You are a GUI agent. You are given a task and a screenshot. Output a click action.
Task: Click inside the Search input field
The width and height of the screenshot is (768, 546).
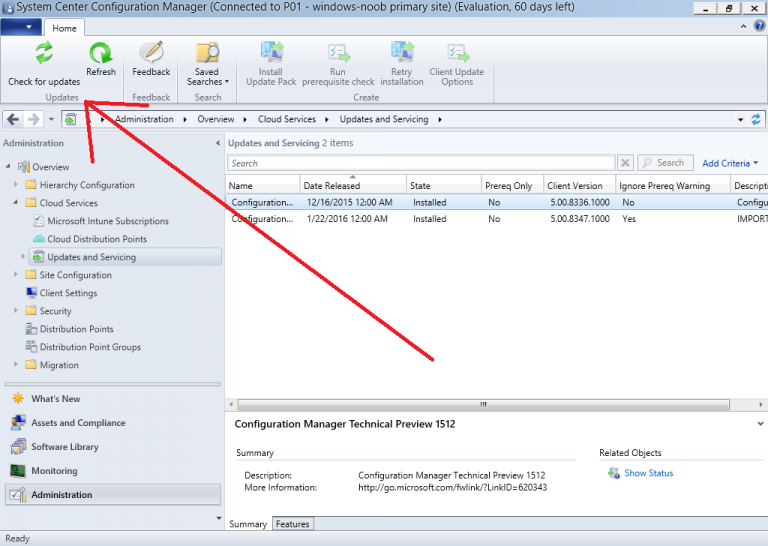click(420, 163)
